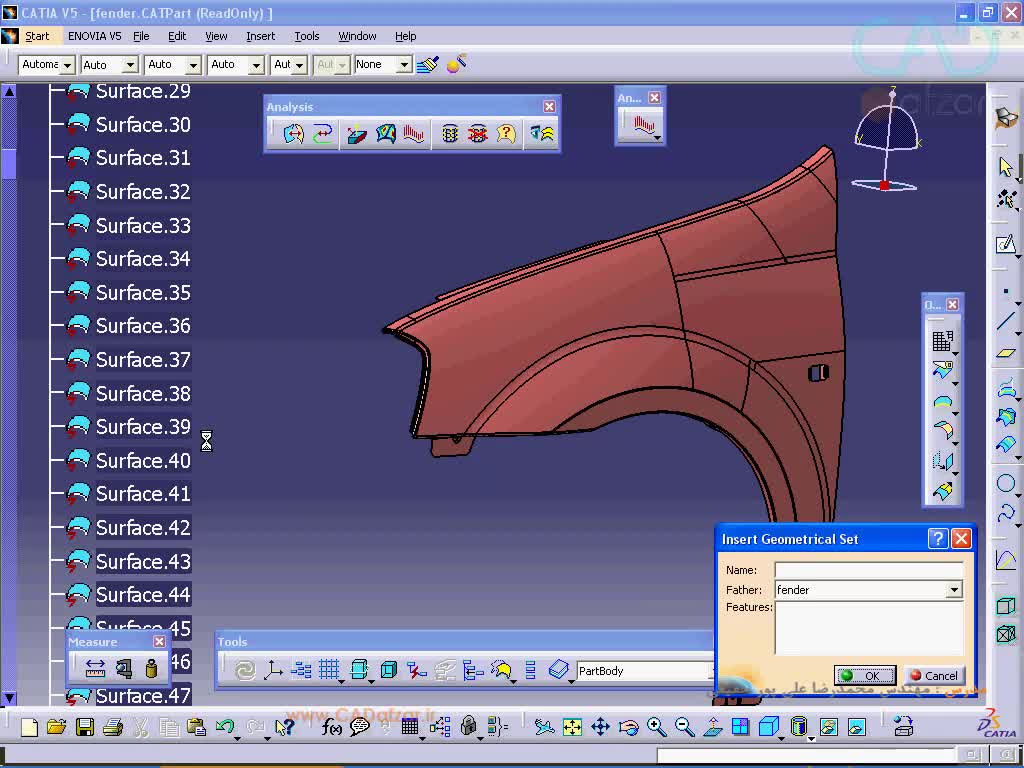Click the Painter brush icon
Image resolution: width=1024 pixels, height=768 pixels.
coord(428,64)
